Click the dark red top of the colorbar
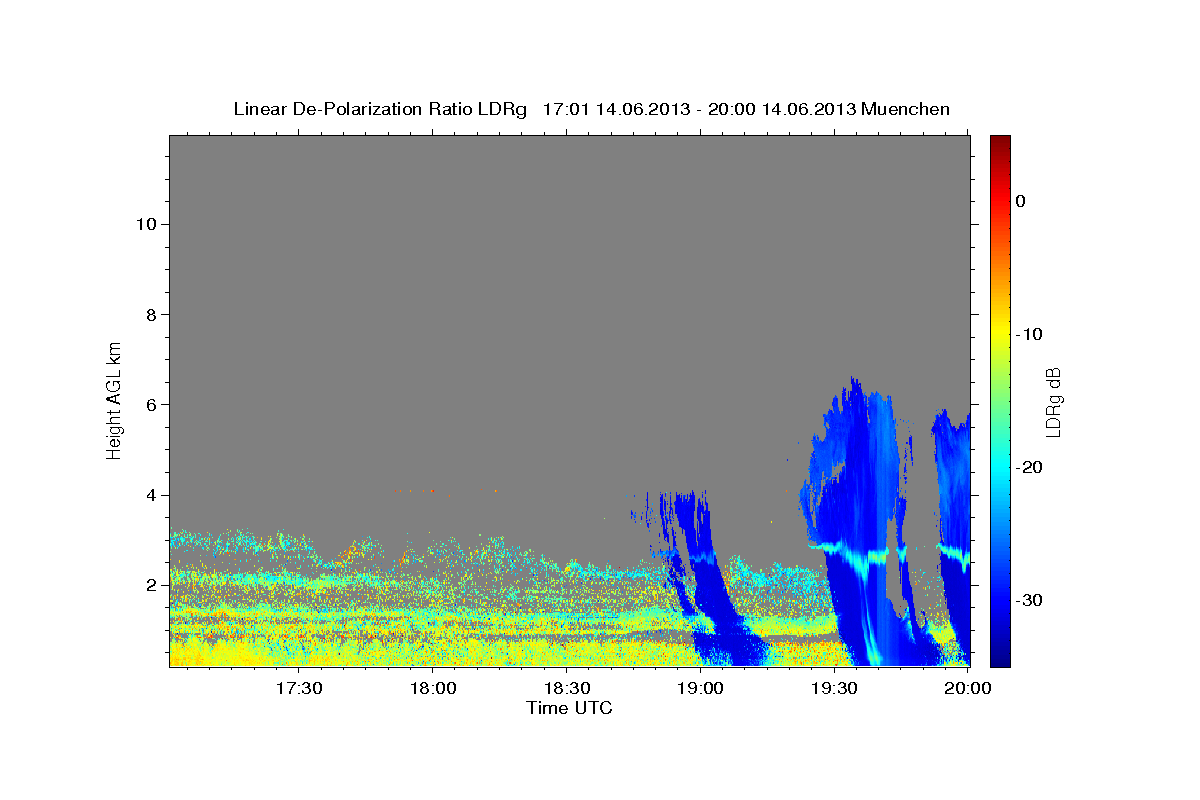 (x=1000, y=143)
